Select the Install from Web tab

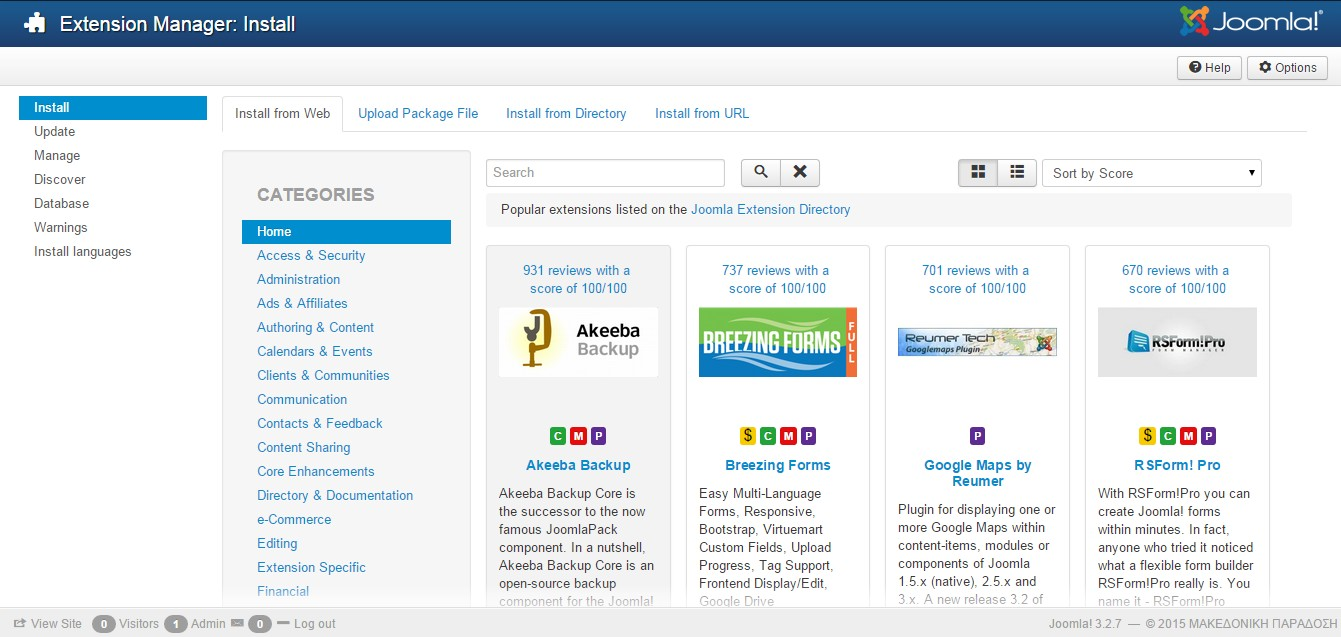282,113
